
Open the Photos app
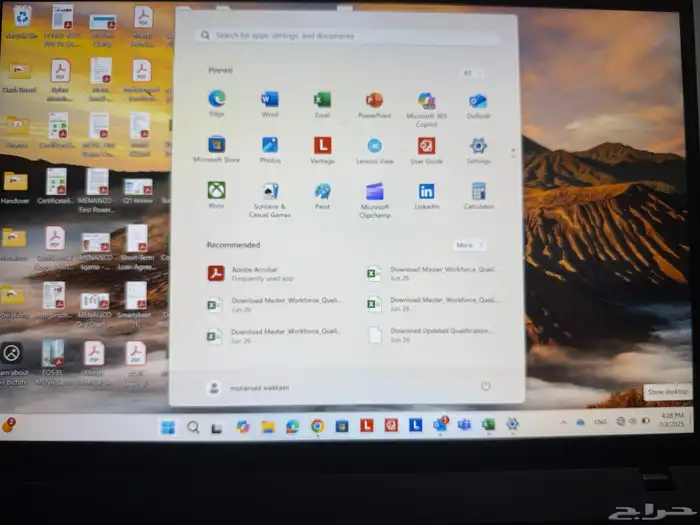pyautogui.click(x=269, y=146)
